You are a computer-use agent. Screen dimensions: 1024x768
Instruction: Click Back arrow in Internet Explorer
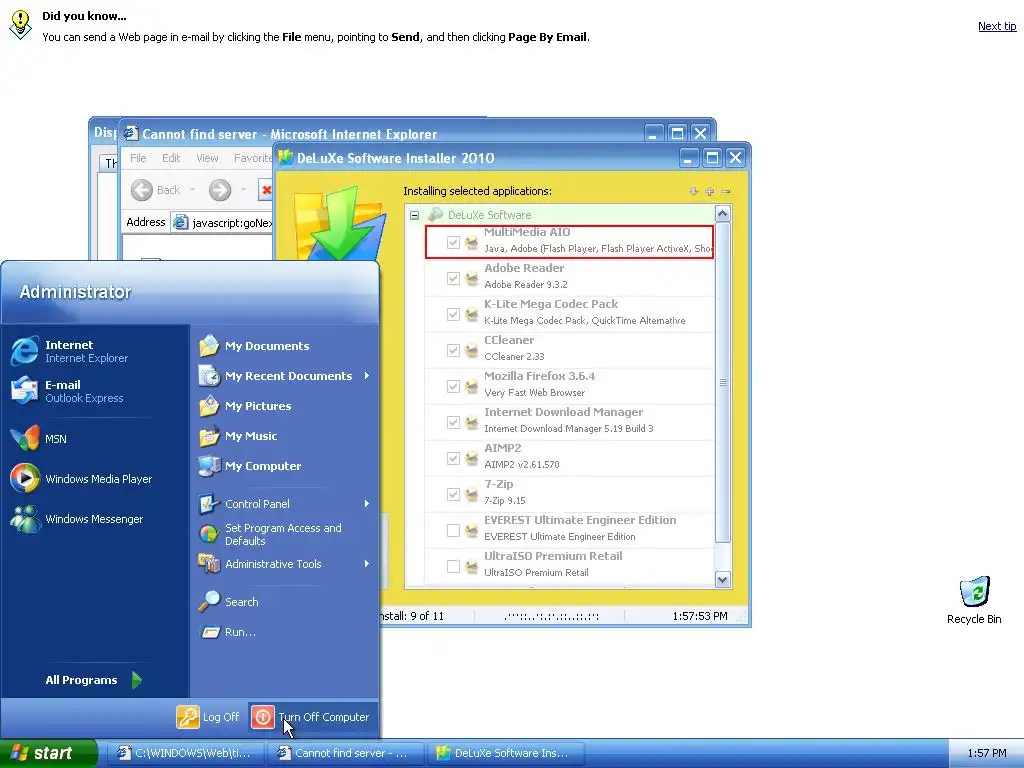point(142,190)
